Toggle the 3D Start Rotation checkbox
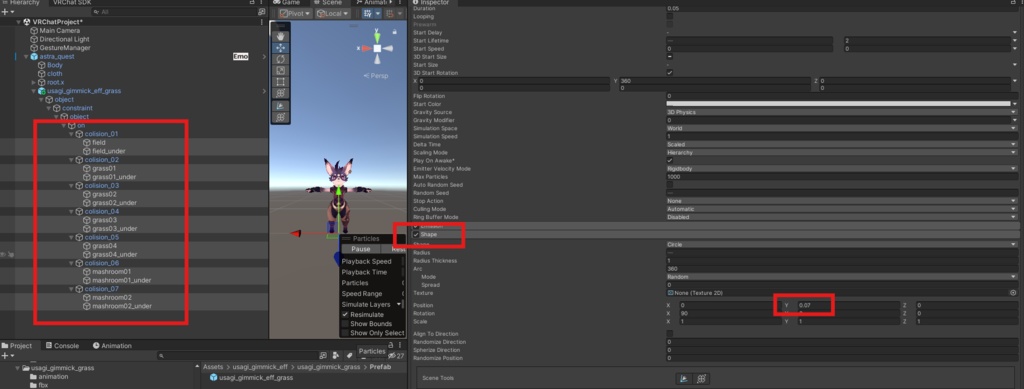The width and height of the screenshot is (1024, 389). click(669, 72)
